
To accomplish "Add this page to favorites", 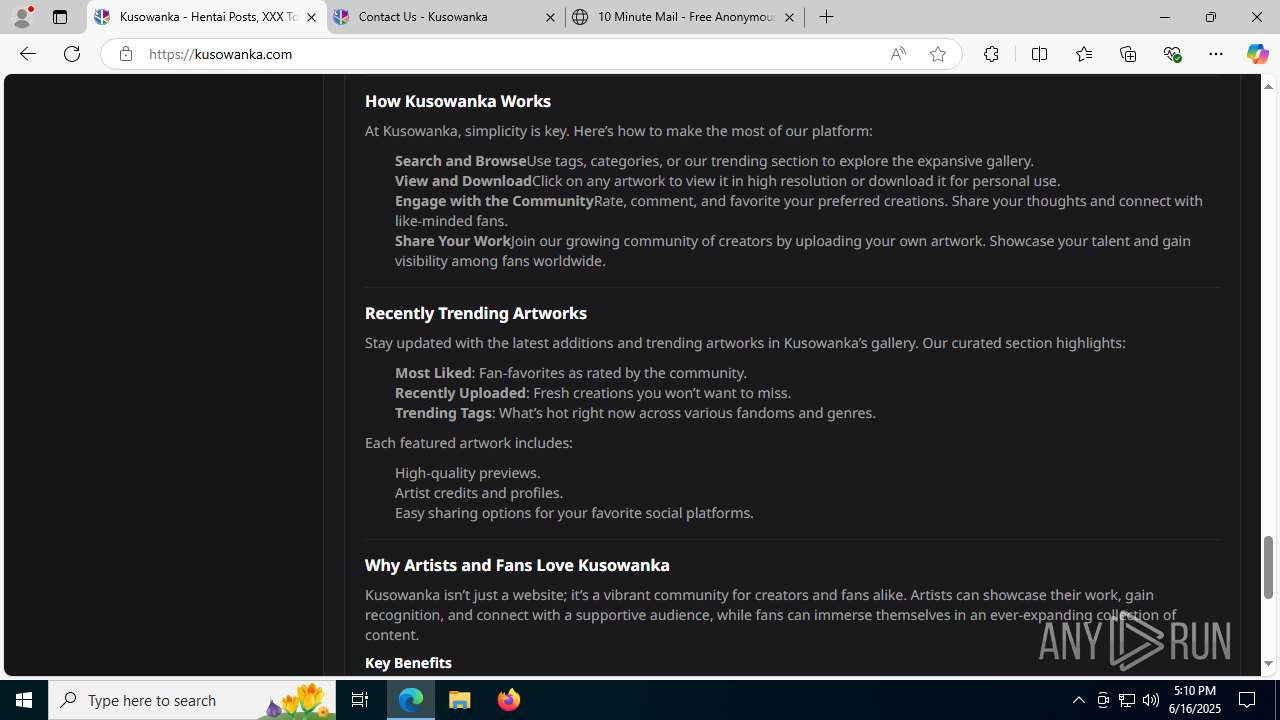I will click(937, 54).
